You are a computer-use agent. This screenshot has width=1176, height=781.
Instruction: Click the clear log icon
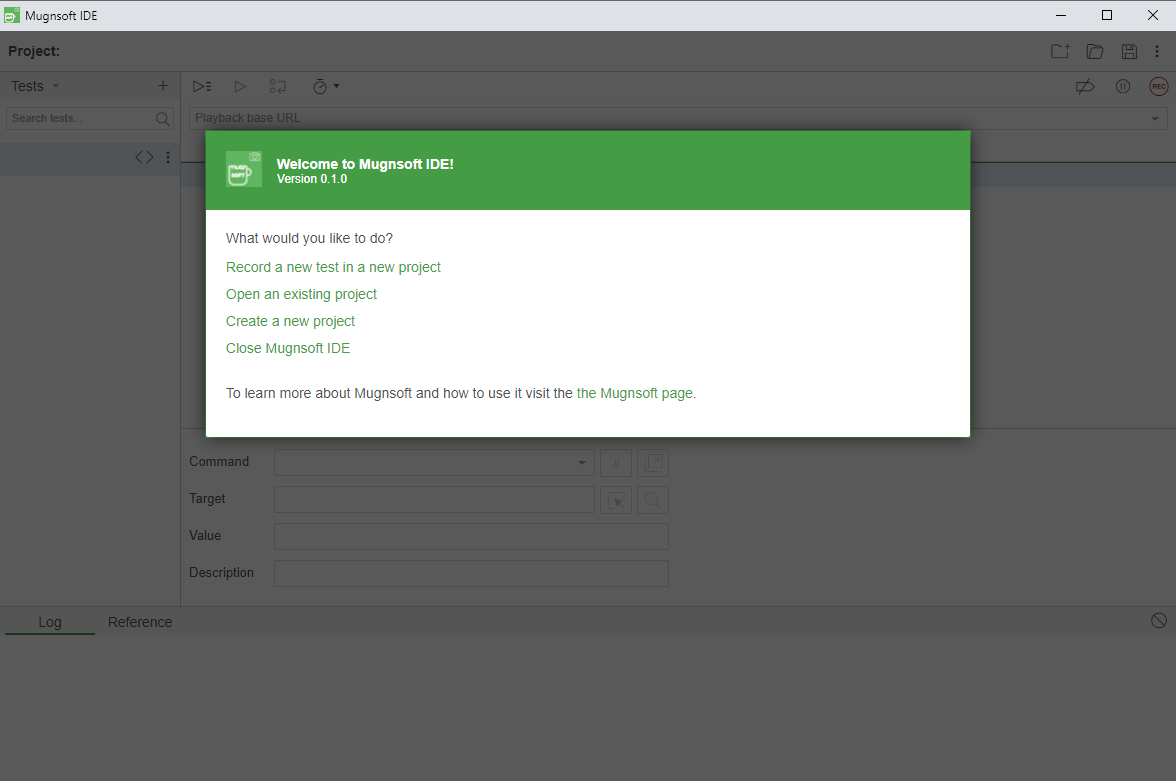click(x=1159, y=620)
